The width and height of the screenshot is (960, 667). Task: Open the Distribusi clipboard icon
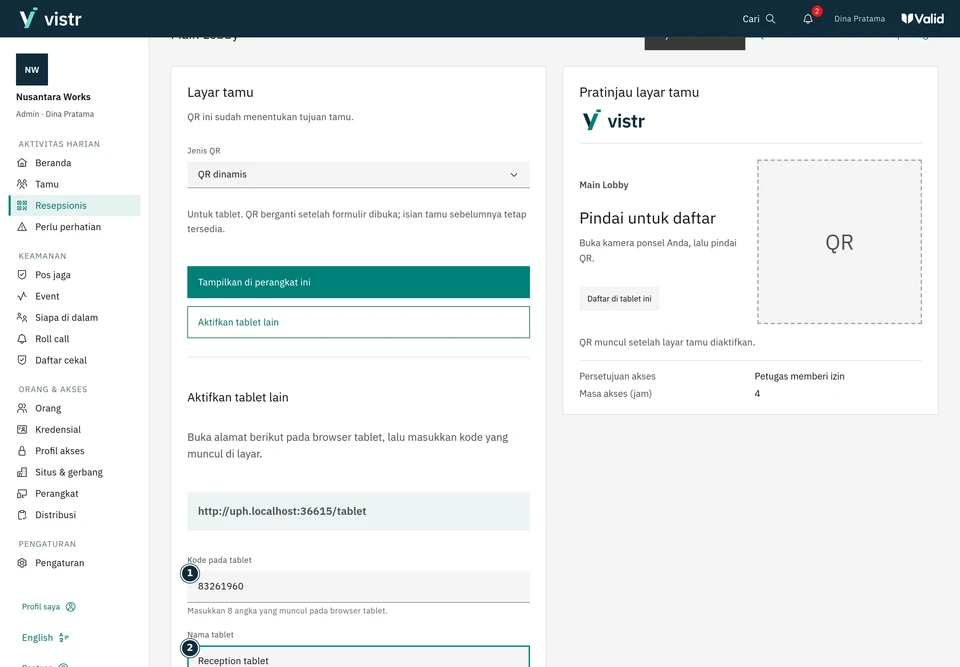coord(22,515)
